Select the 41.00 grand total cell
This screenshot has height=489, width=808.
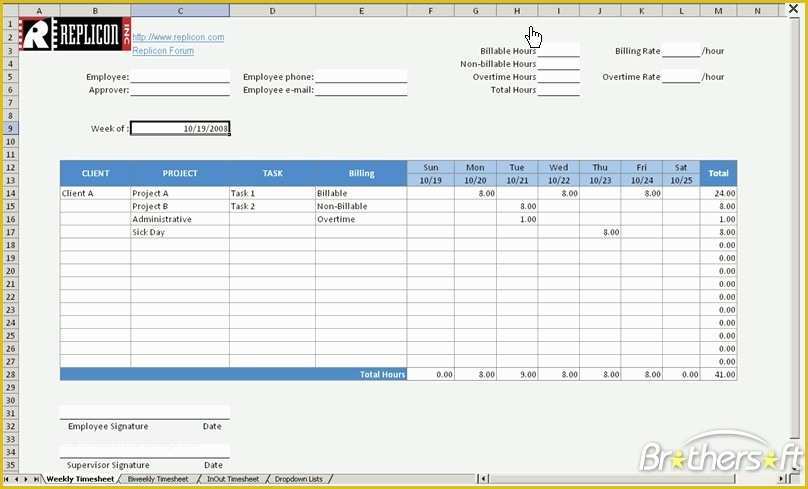[718, 374]
